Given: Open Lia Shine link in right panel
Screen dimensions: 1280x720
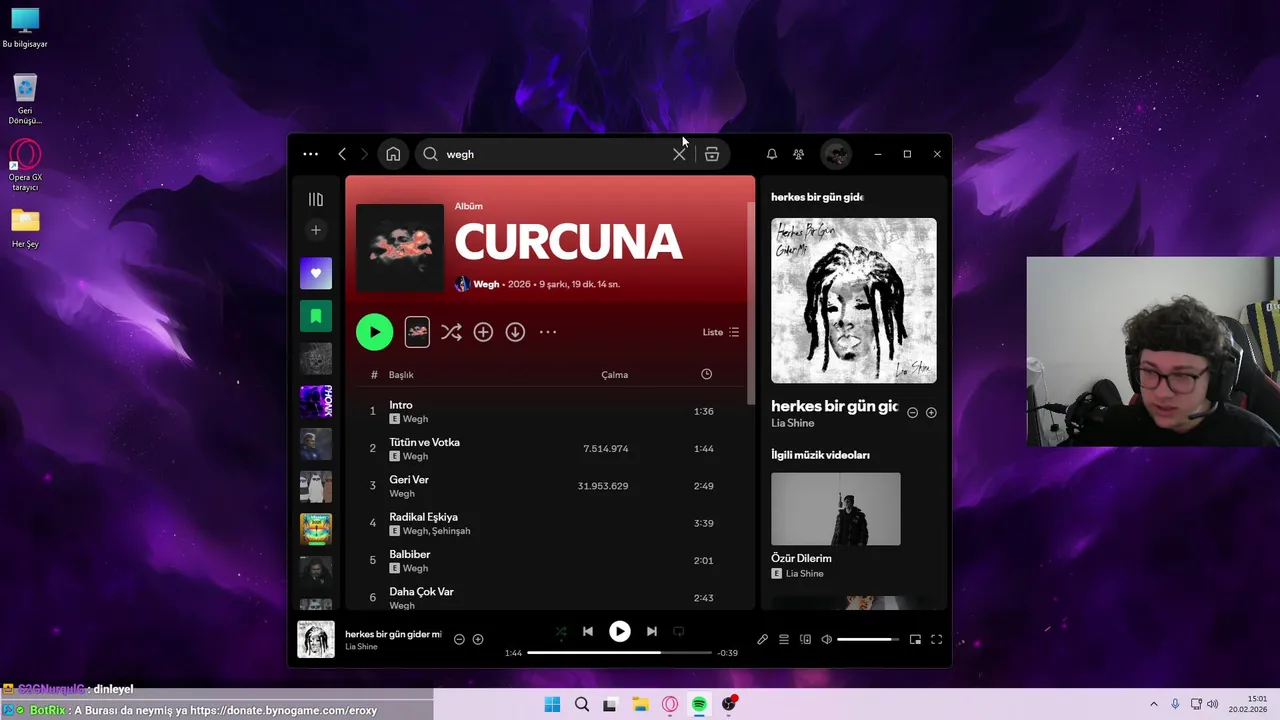Looking at the screenshot, I should 792,423.
